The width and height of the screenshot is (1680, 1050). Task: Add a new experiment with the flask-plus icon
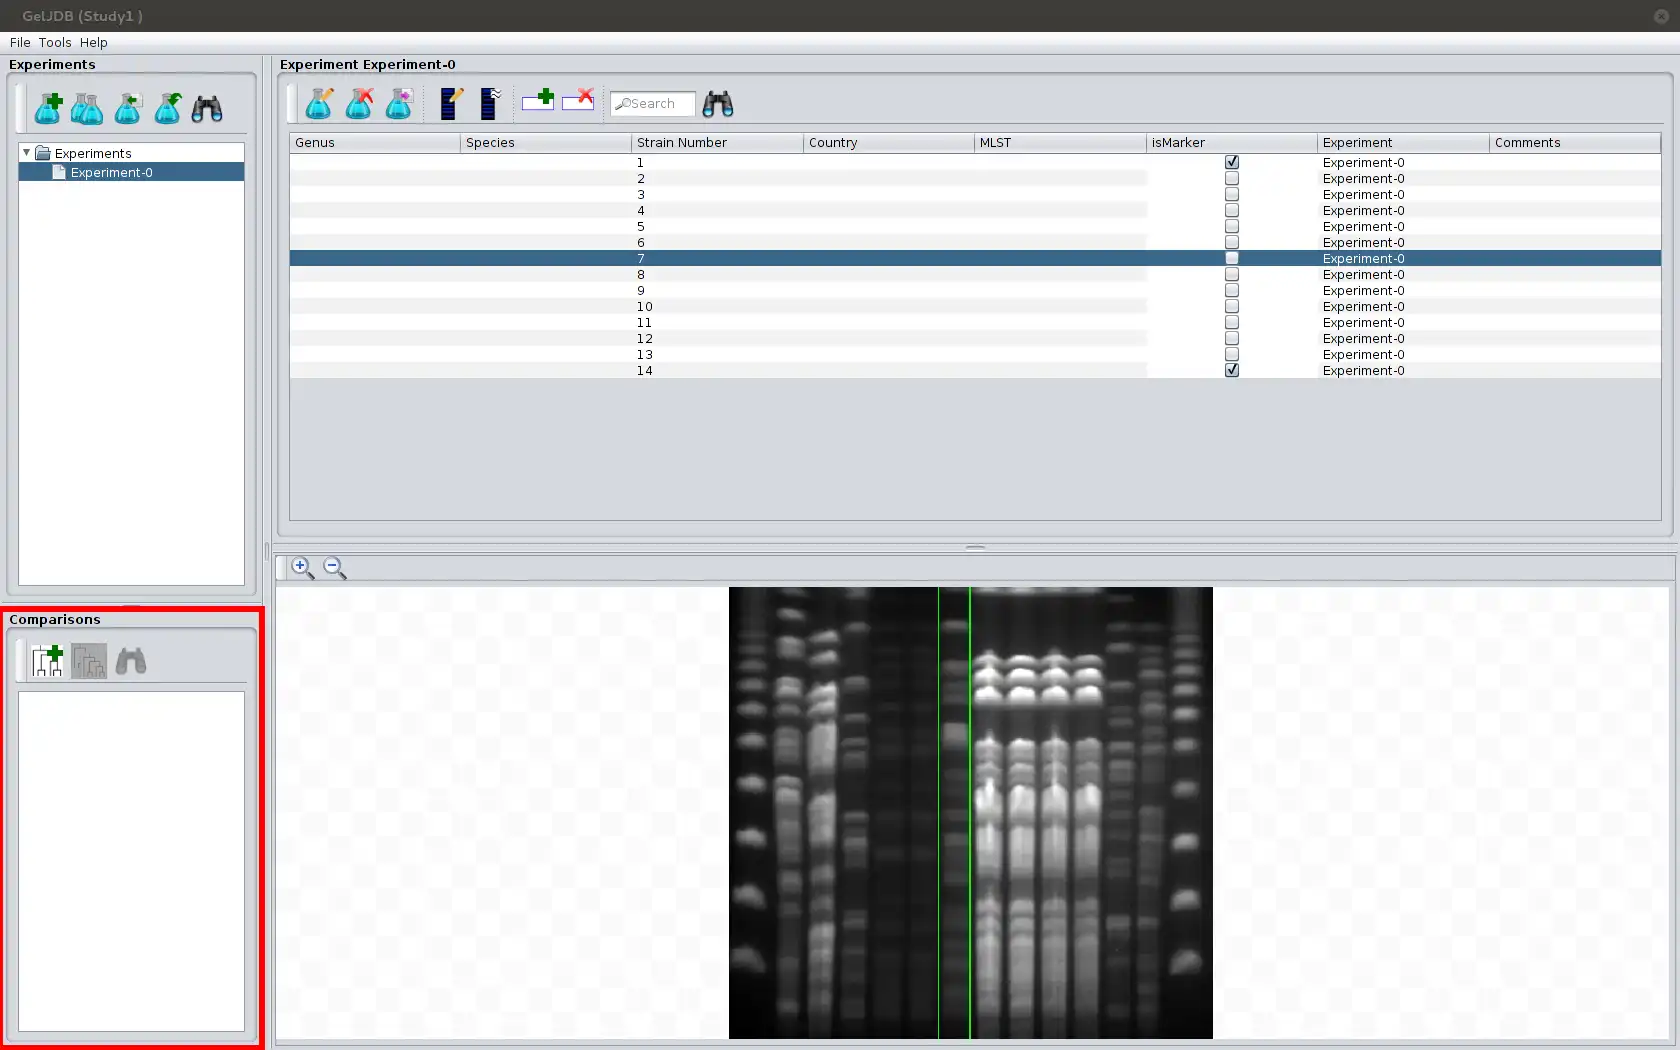pos(48,108)
